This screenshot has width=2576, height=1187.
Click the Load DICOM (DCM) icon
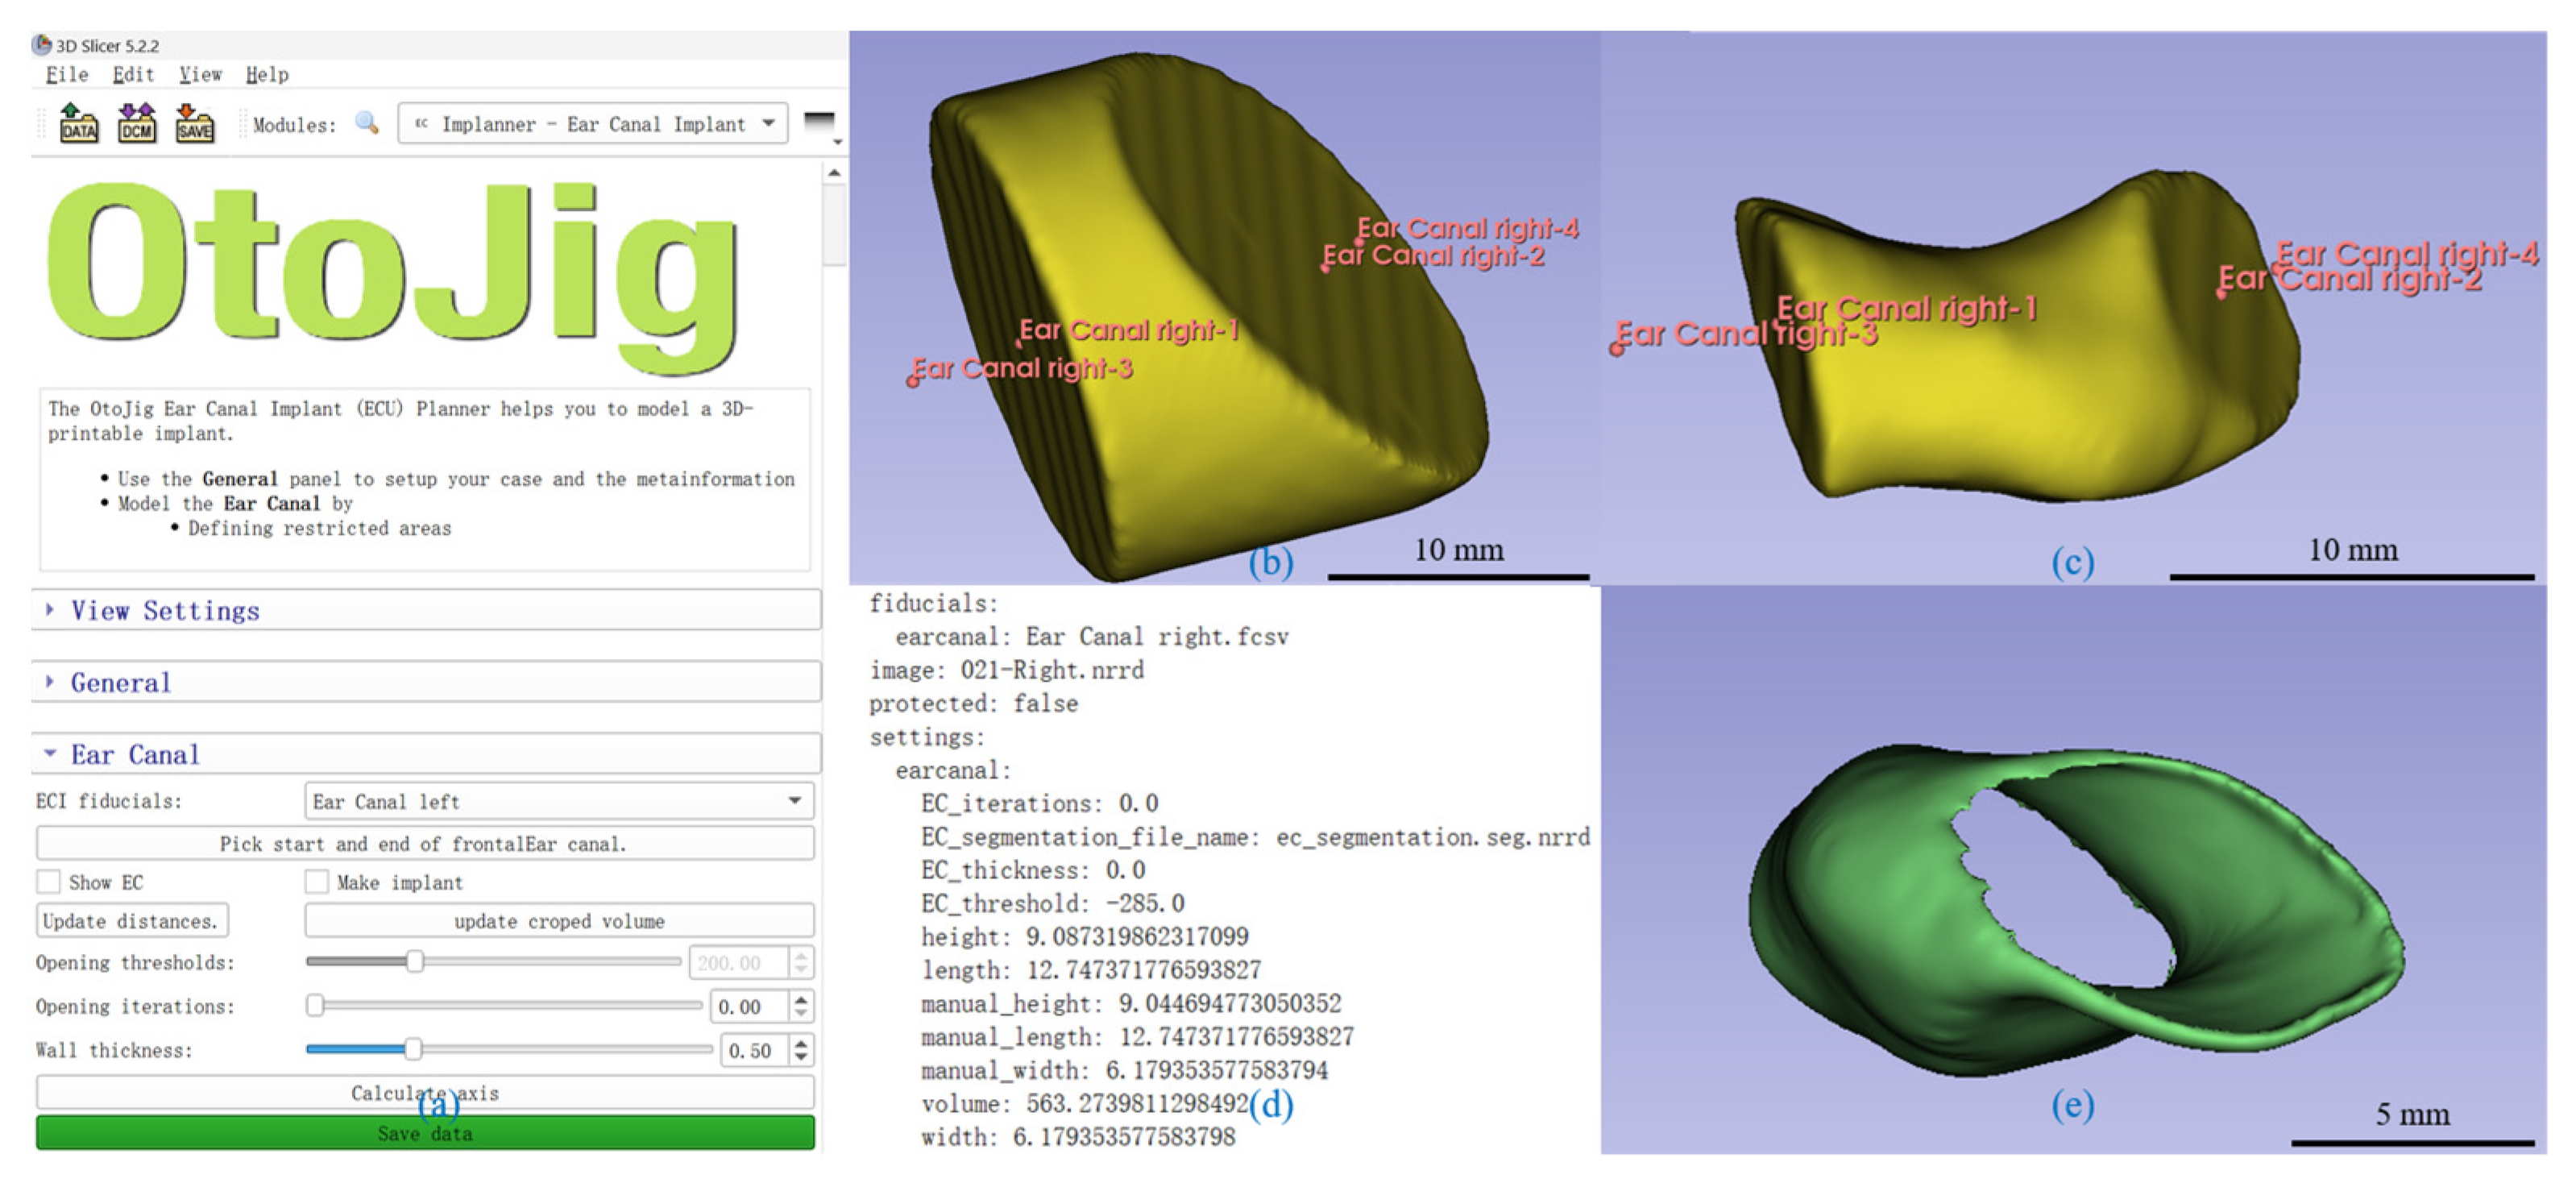click(136, 124)
